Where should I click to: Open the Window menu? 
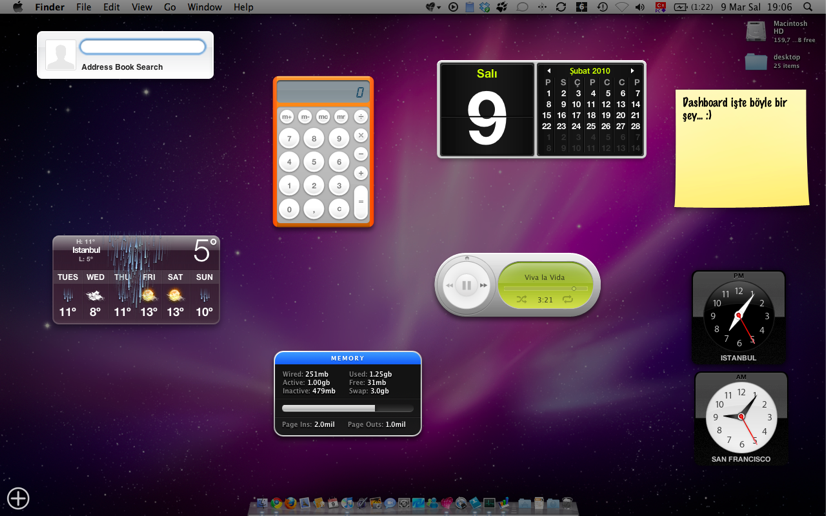coord(204,7)
